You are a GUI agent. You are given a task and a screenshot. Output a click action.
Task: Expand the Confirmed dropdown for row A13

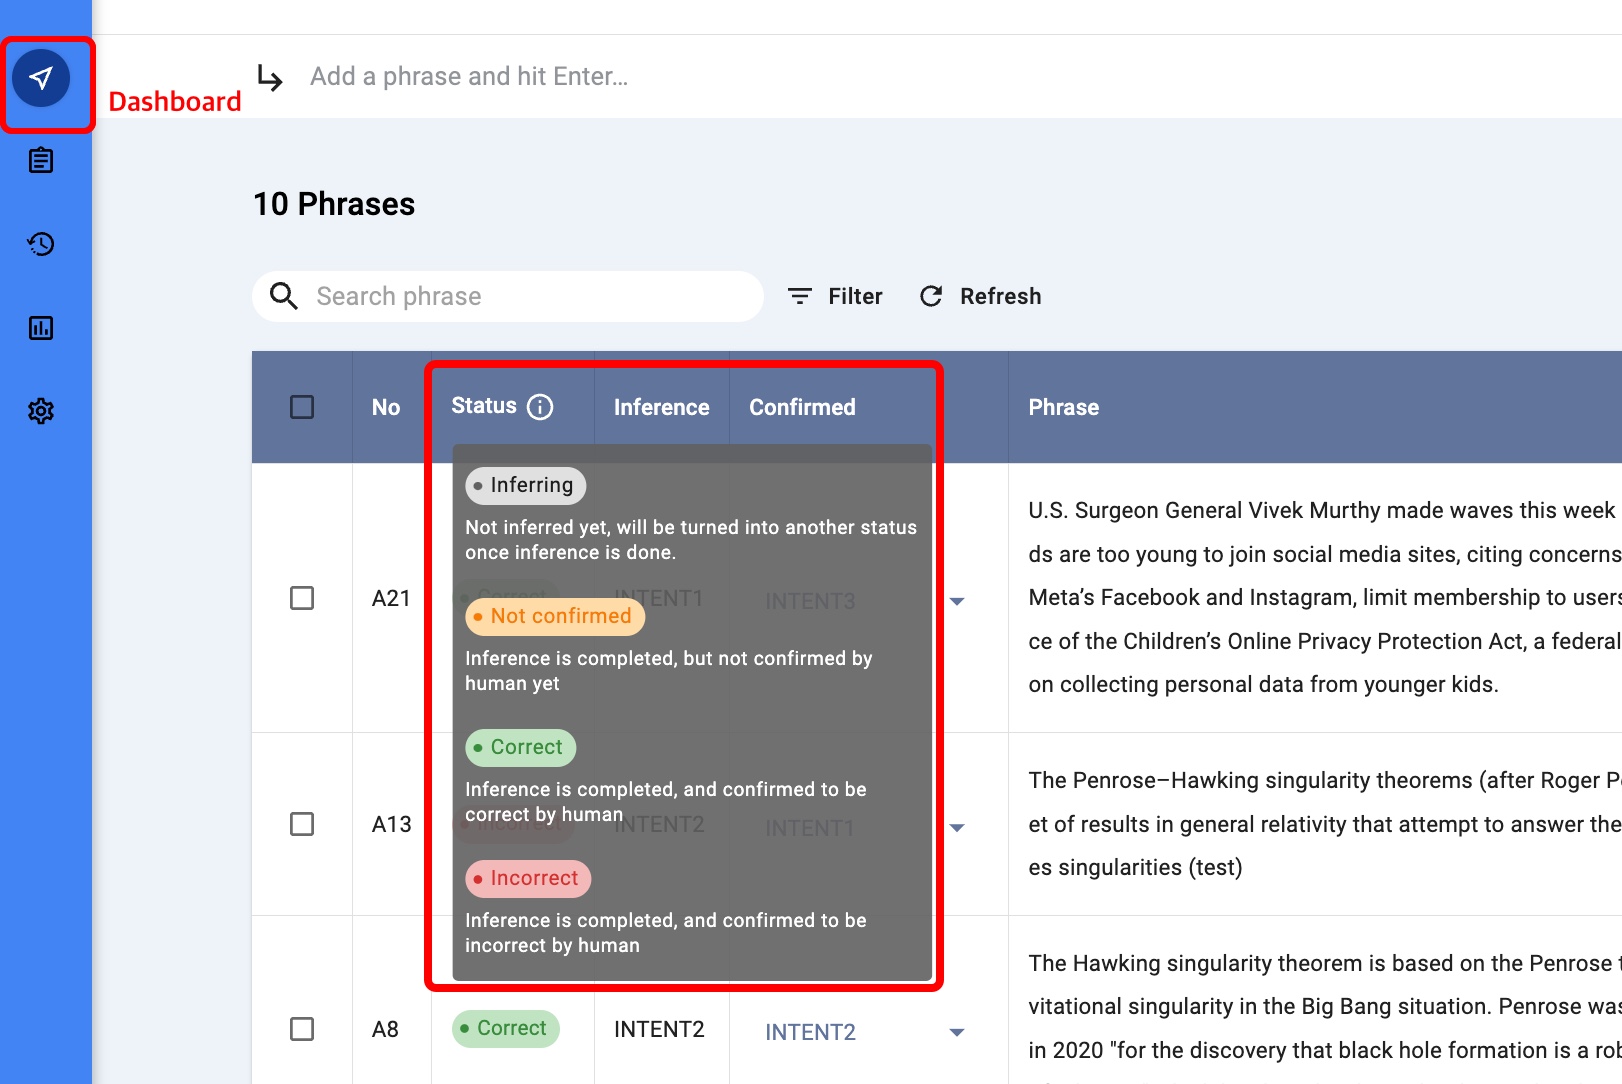tap(957, 828)
